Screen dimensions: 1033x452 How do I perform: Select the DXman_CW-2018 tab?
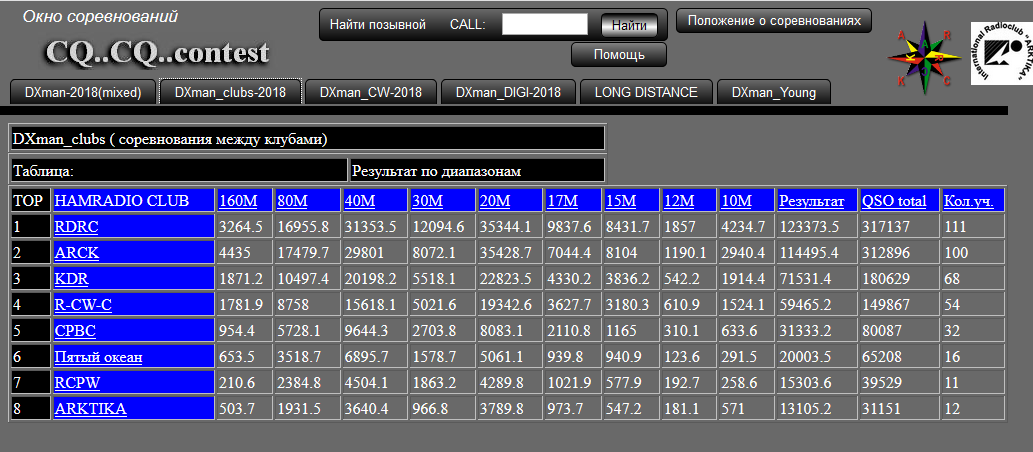pyautogui.click(x=371, y=92)
